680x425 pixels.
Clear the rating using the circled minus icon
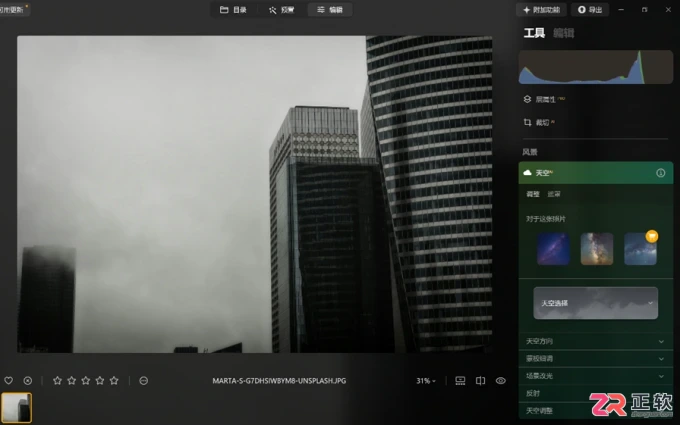144,381
